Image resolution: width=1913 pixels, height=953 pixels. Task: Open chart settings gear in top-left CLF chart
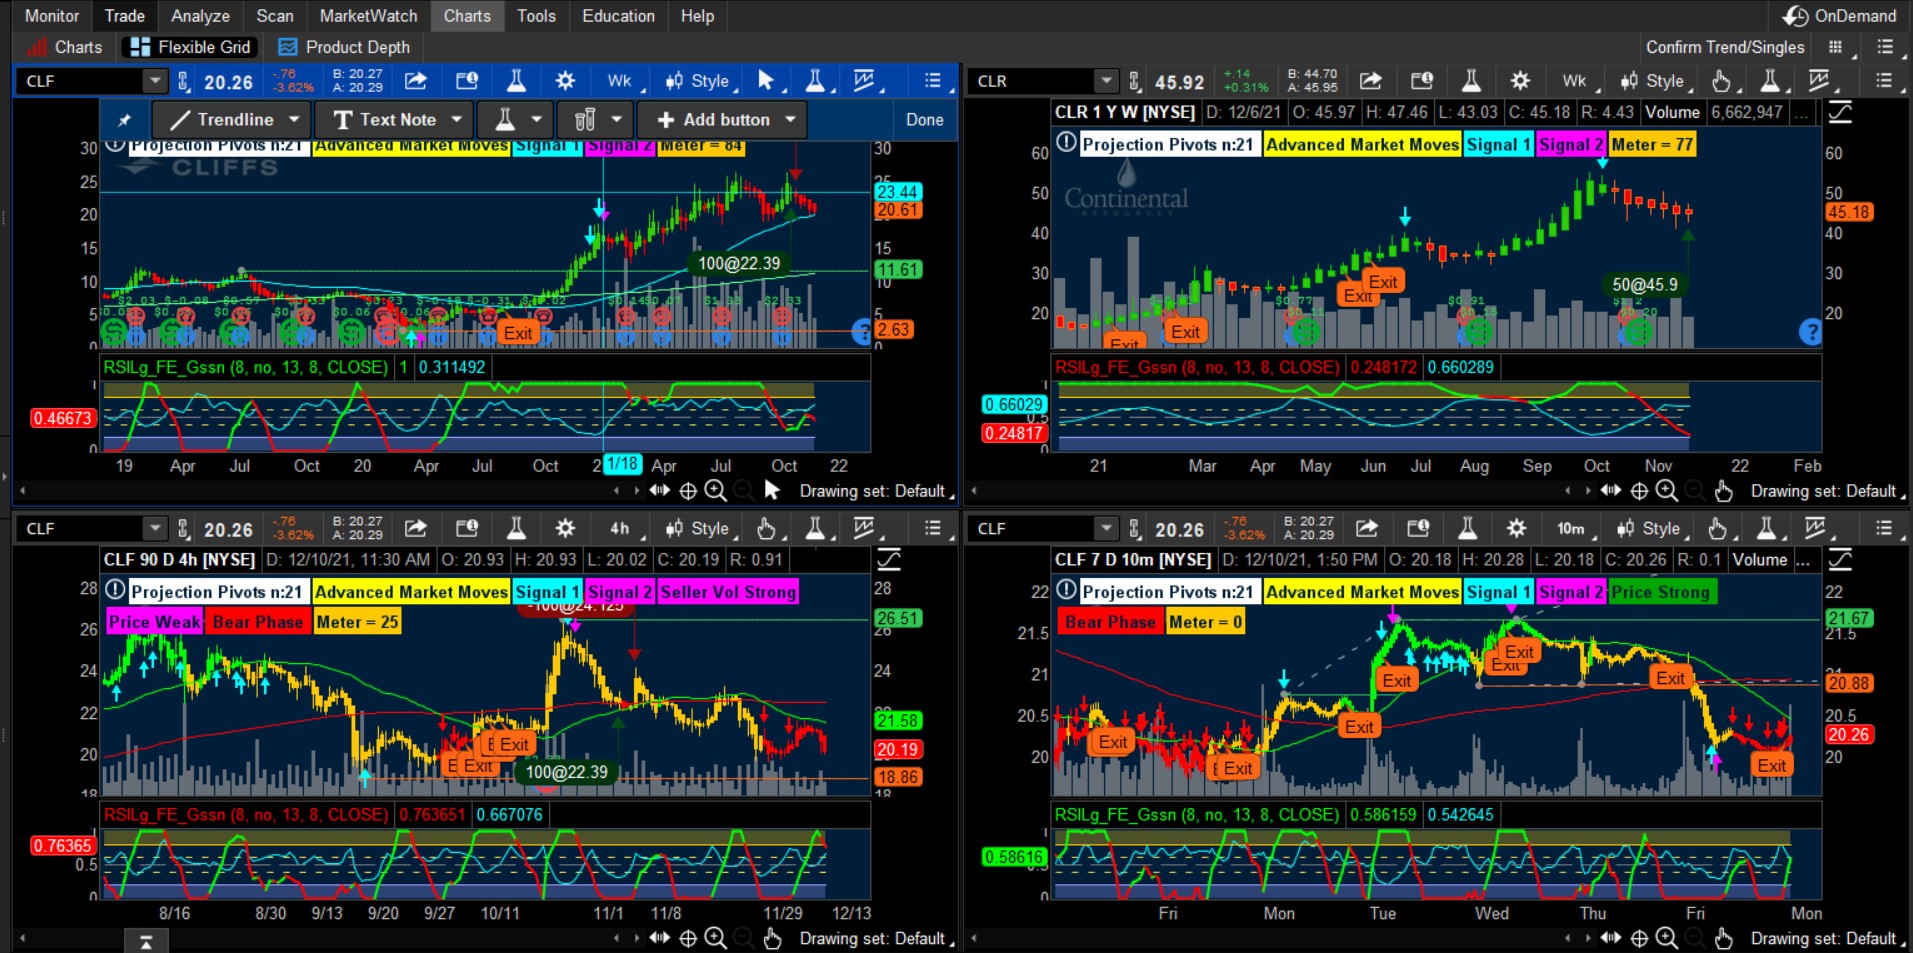click(x=565, y=81)
